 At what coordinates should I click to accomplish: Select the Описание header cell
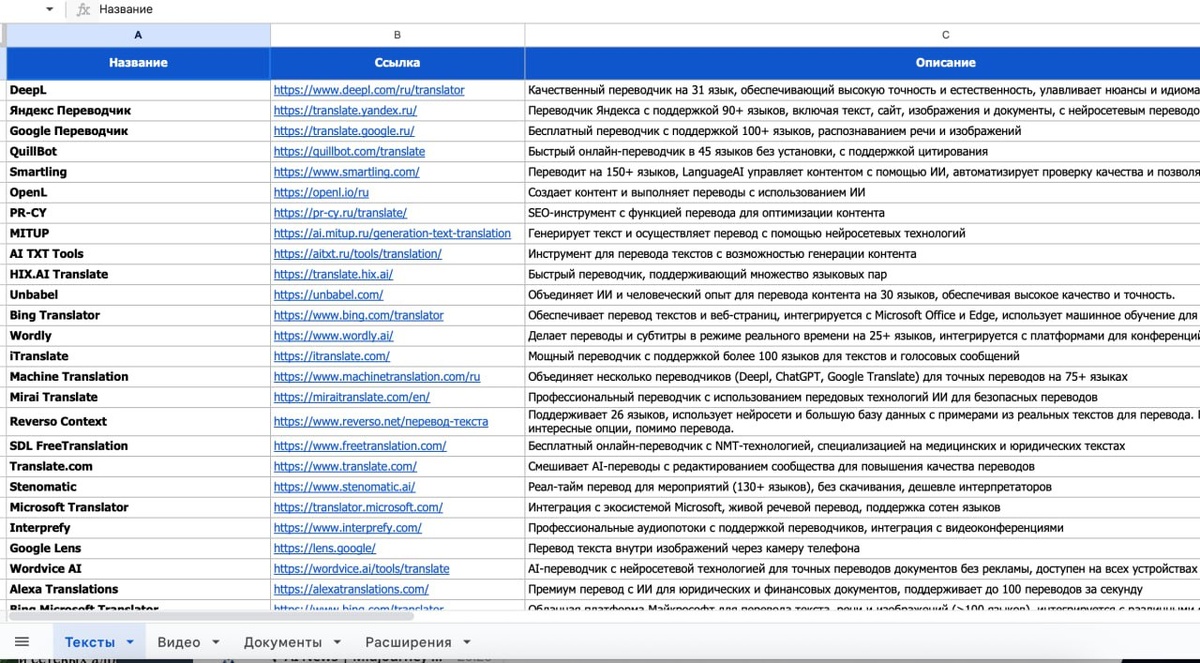[862, 62]
